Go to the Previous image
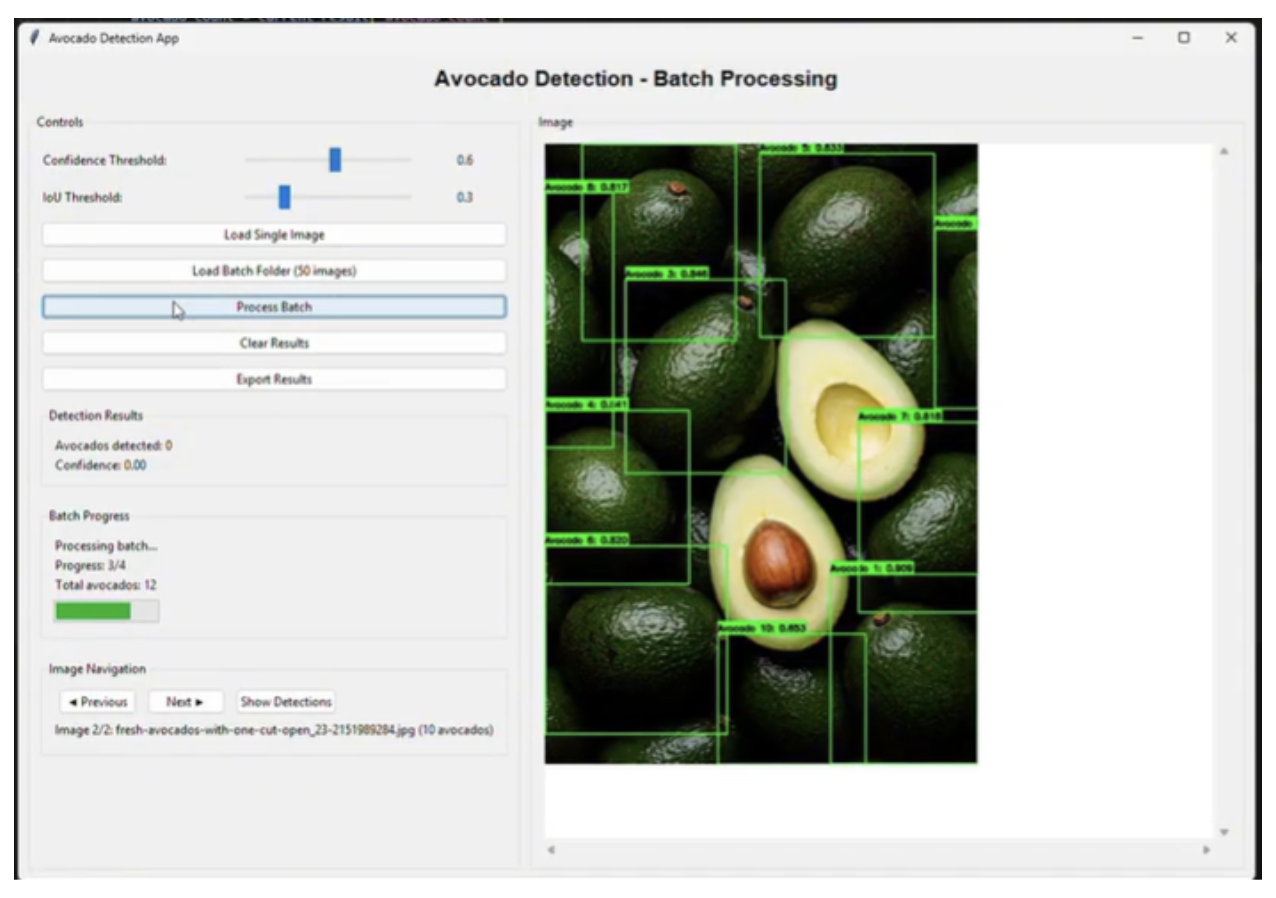 click(x=95, y=702)
